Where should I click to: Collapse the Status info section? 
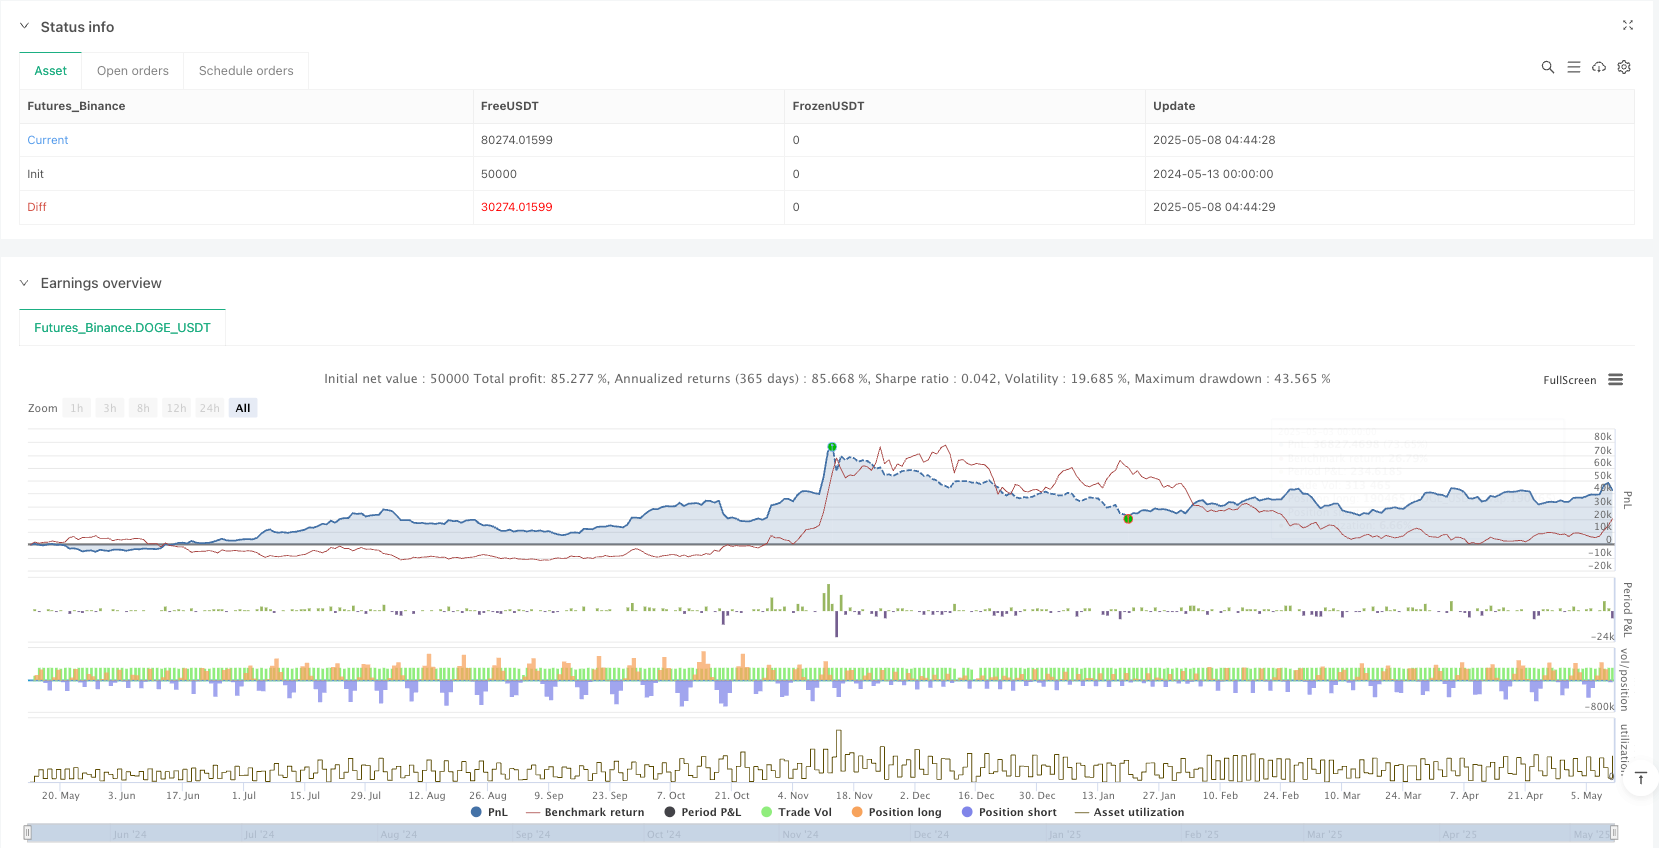[x=24, y=27]
